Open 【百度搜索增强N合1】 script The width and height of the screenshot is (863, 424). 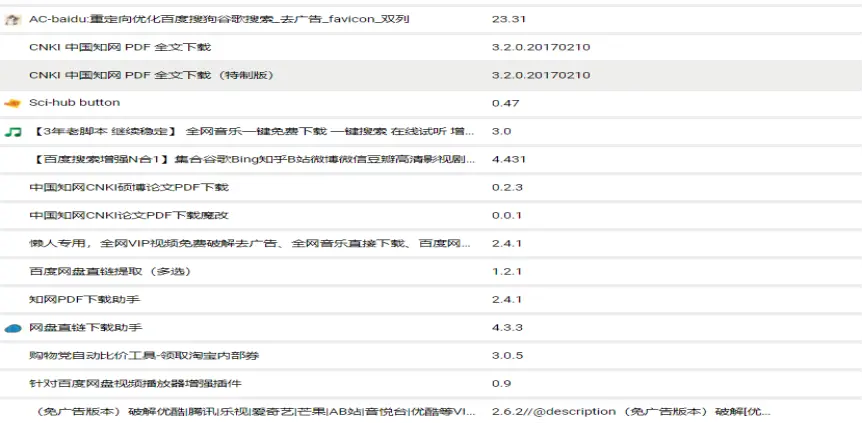(x=253, y=160)
